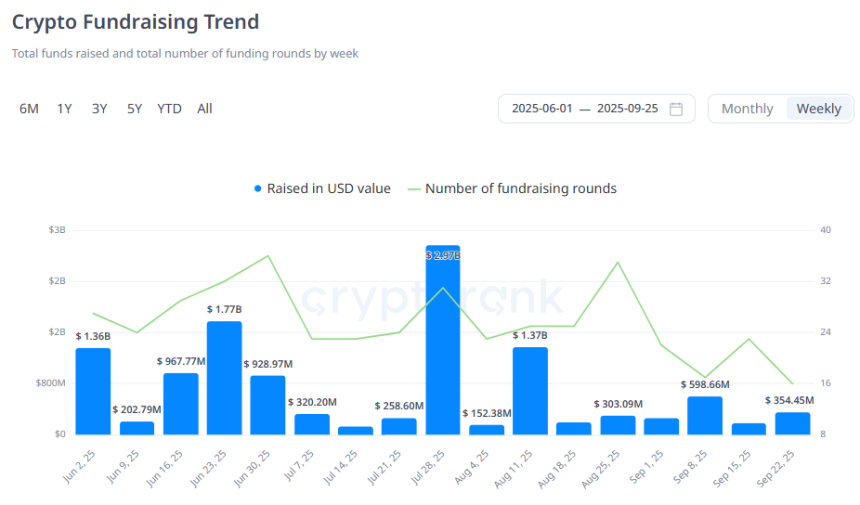Screen dimensions: 860x505
Task: Choose the 3Y time range
Action: pos(99,108)
